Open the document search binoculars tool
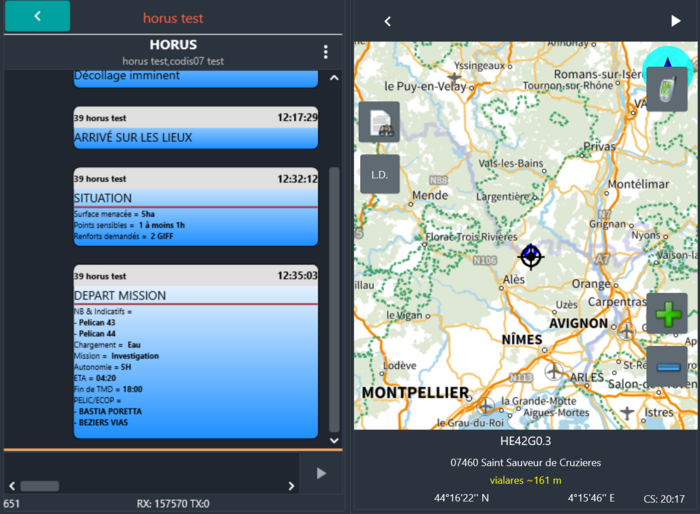The image size is (700, 514). point(379,122)
